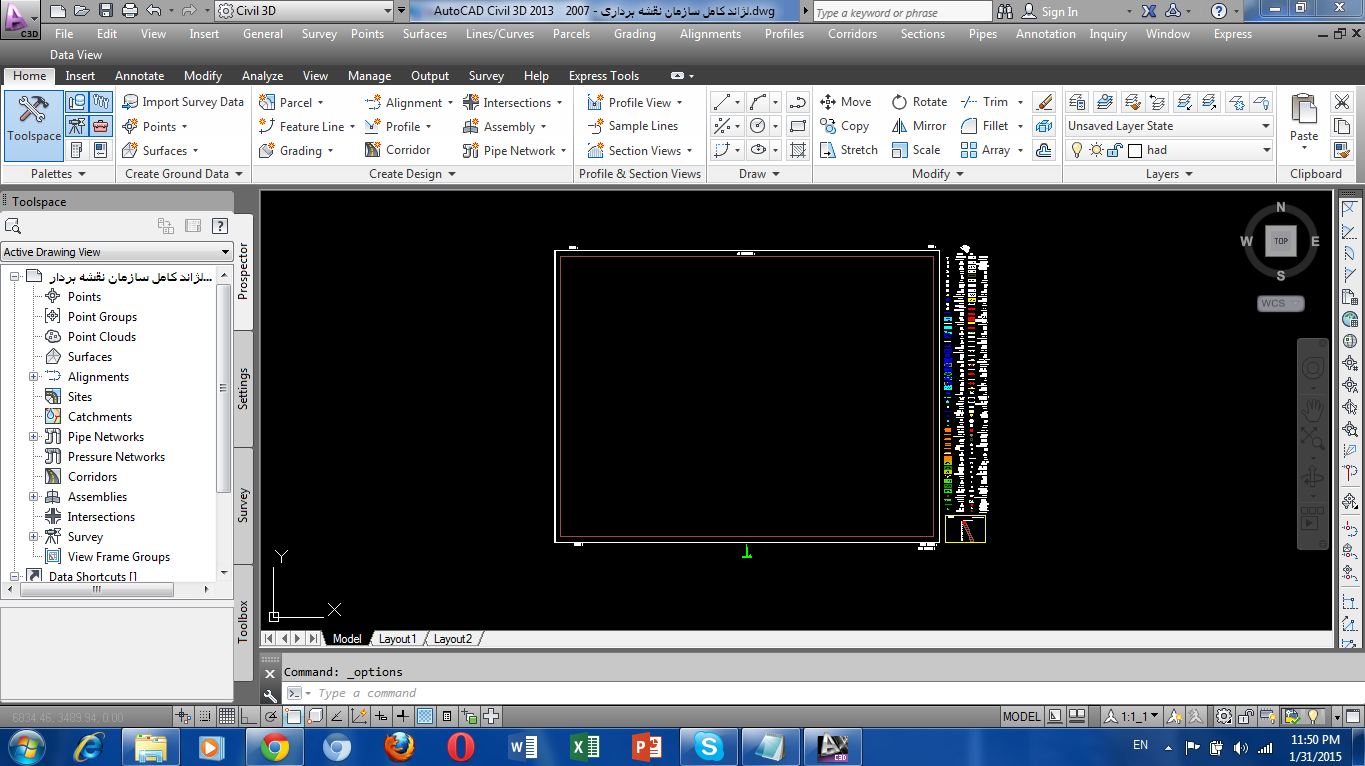The height and width of the screenshot is (766, 1365).
Task: Open the Civil 3D workspace dropdown
Action: tap(387, 11)
